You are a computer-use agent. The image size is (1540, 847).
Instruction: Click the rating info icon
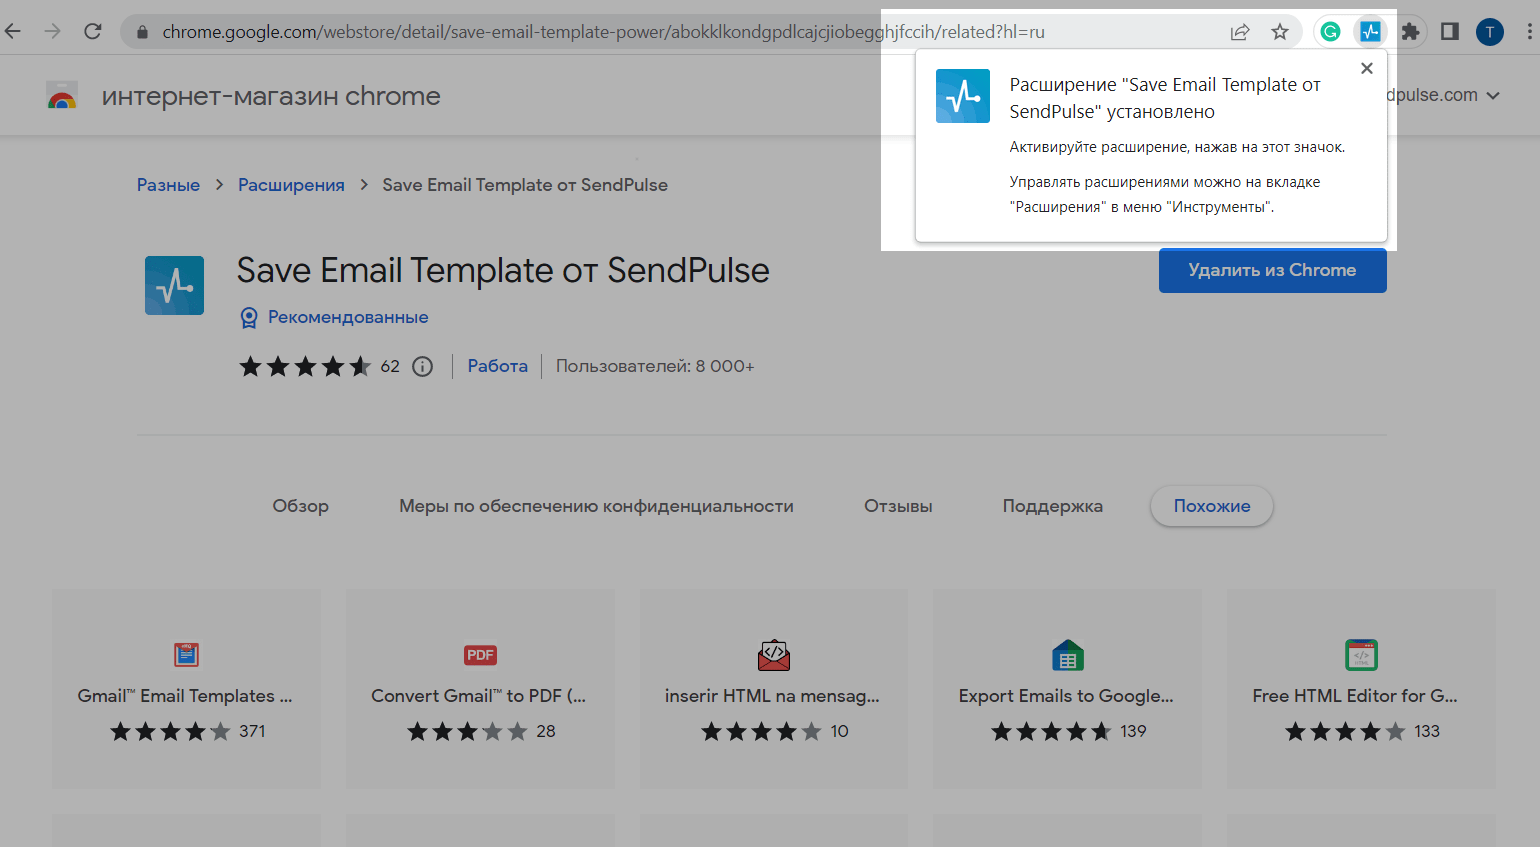423,366
